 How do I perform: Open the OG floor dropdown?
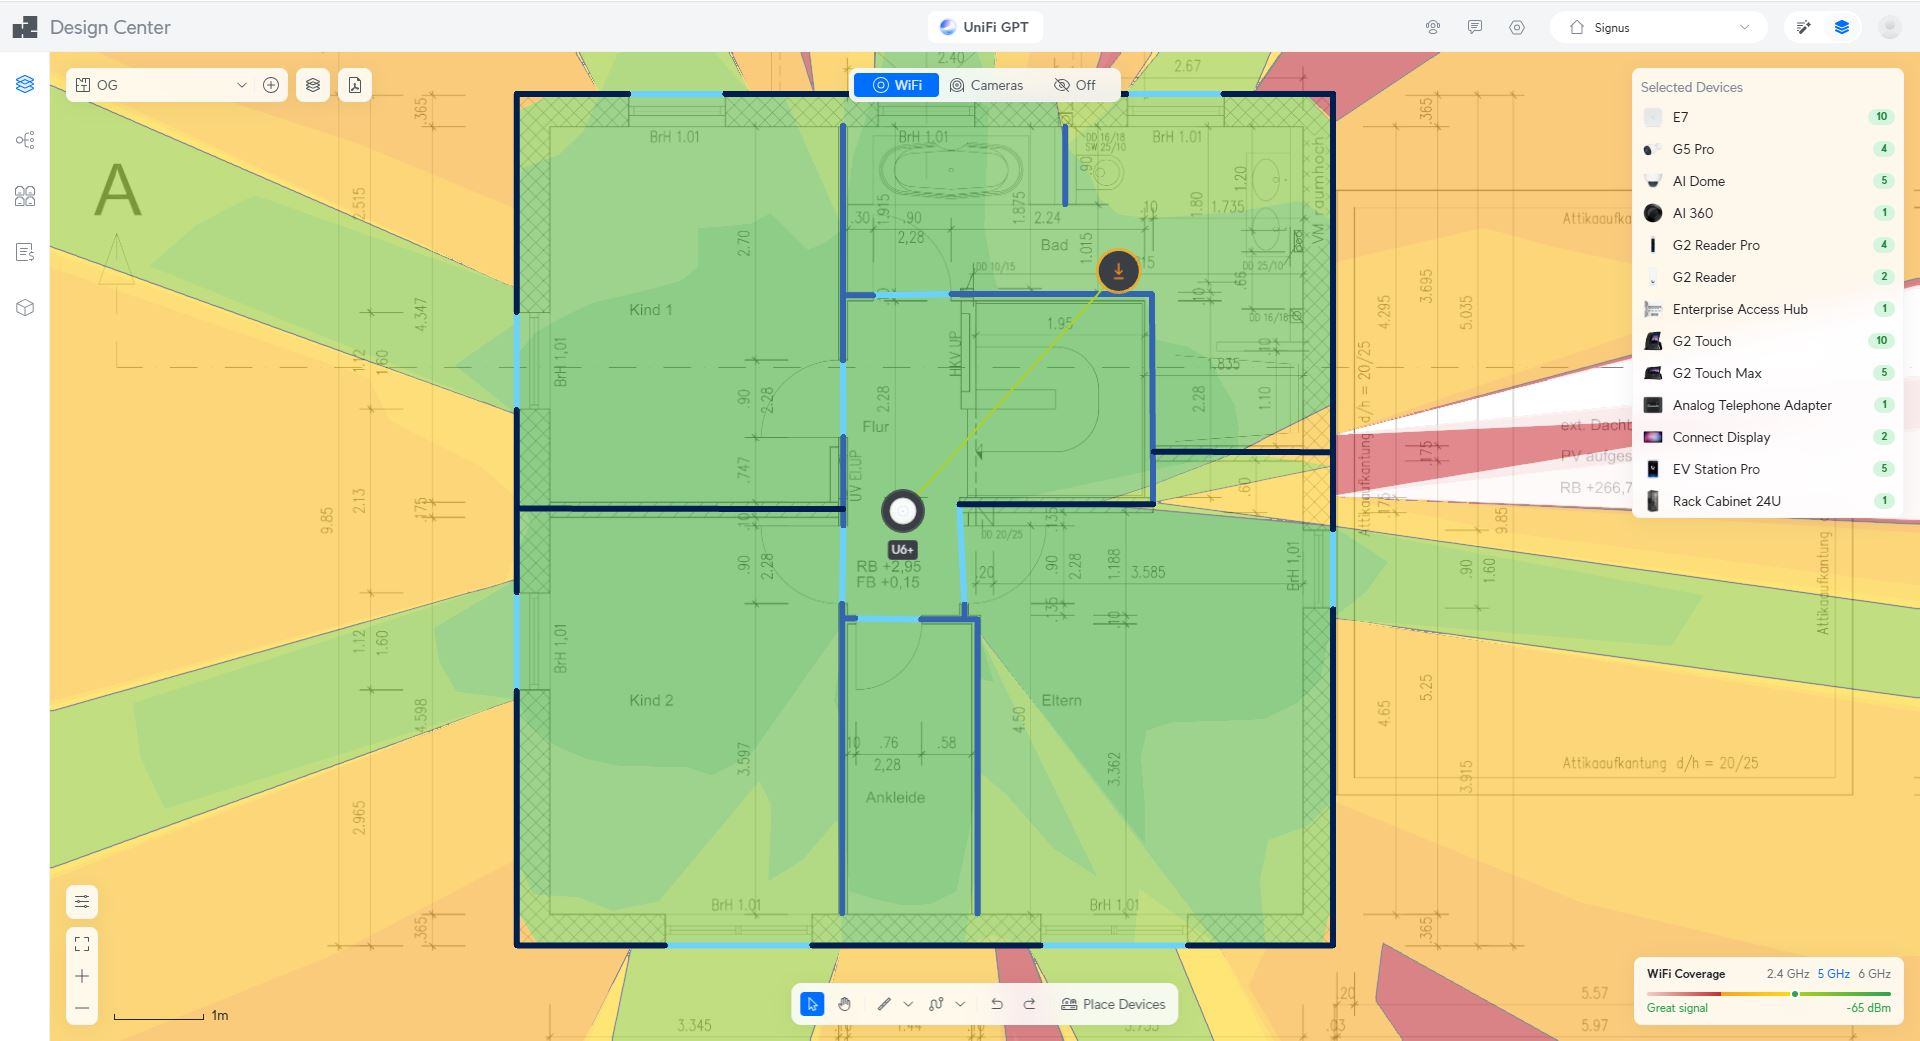point(161,85)
